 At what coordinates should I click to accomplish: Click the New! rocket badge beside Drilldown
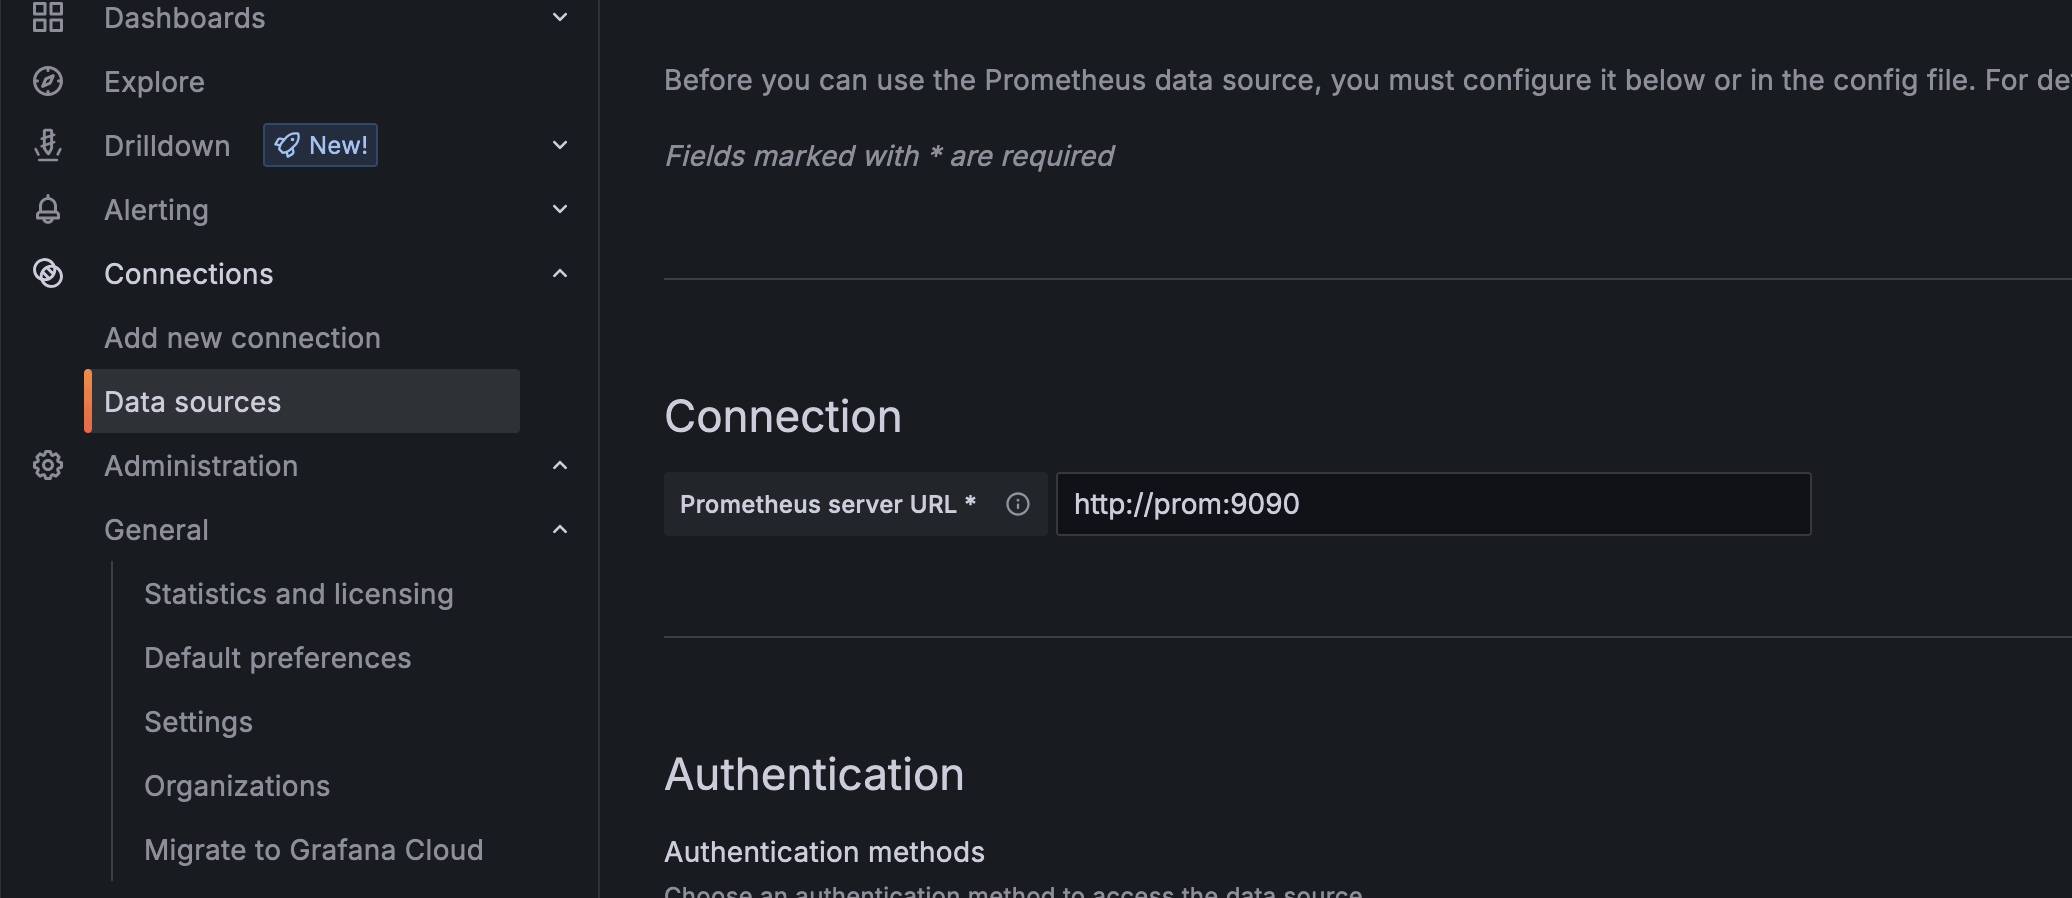point(320,145)
